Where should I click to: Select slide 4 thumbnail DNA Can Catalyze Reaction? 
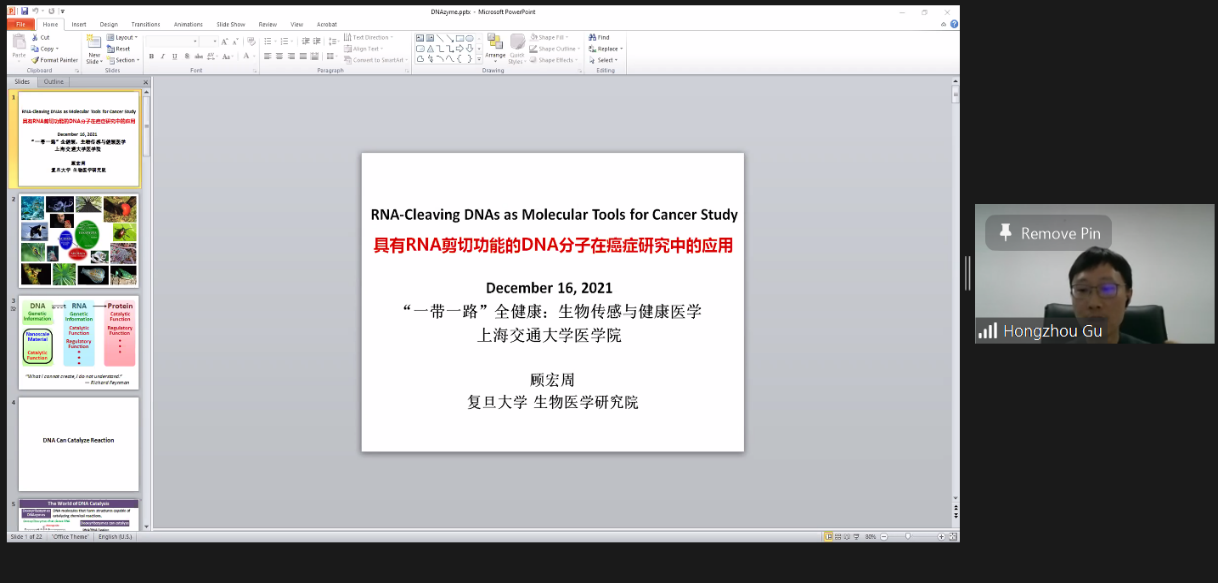coord(79,445)
